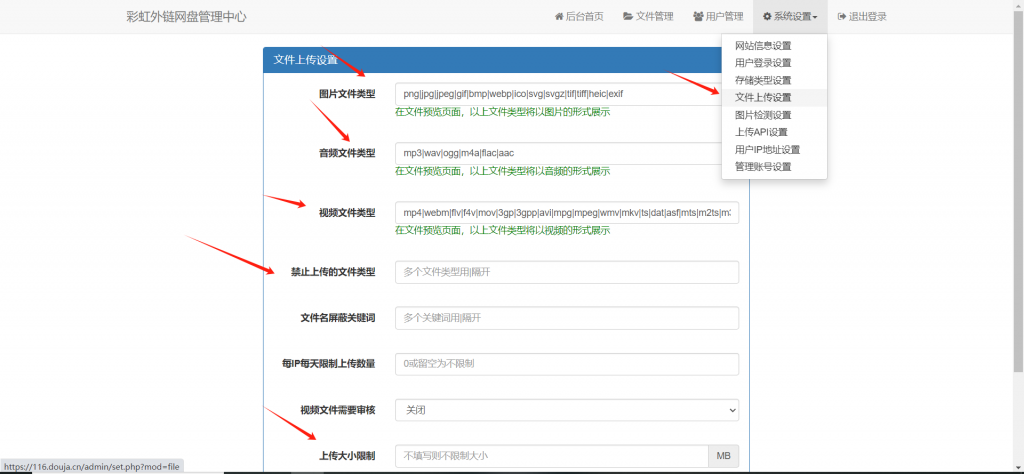Click the 音频文件类型 label
1024x474 pixels.
point(347,153)
